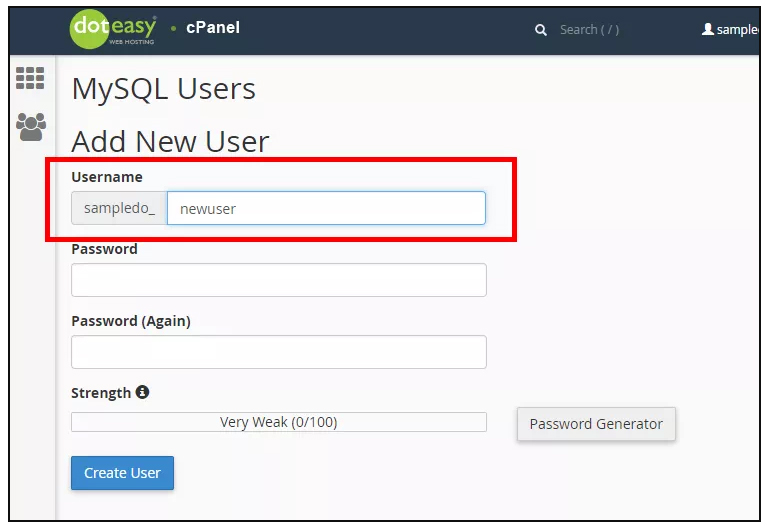The width and height of the screenshot is (770, 528).
Task: Open the sample account menu
Action: (x=731, y=29)
